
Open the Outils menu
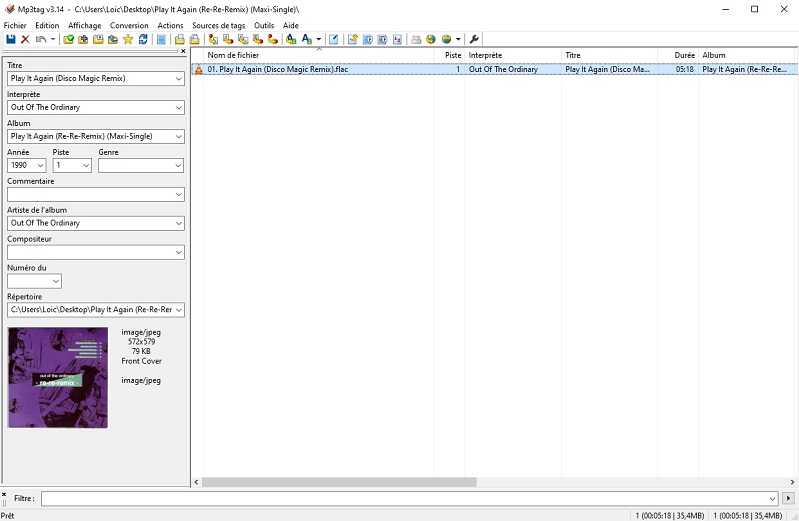click(x=264, y=25)
